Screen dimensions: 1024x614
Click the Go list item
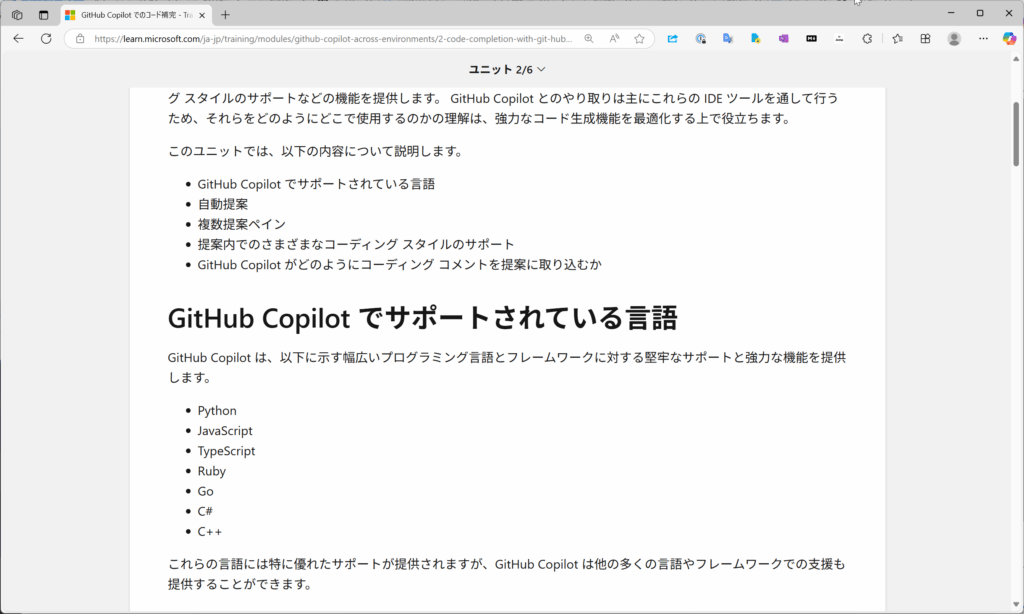(205, 491)
